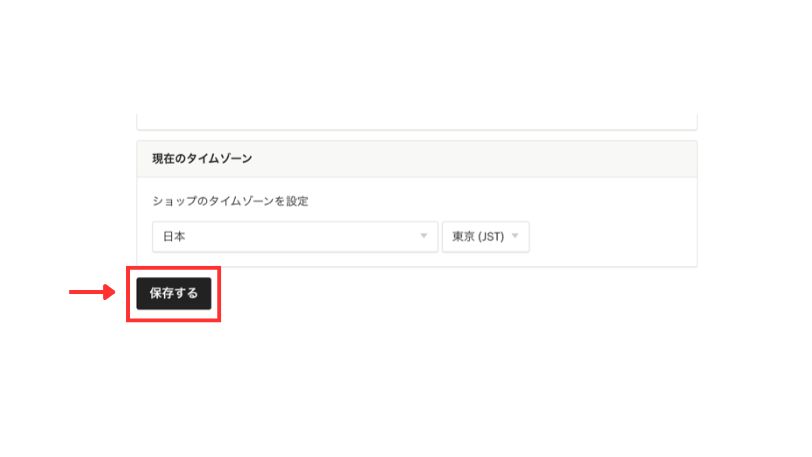Viewport: 812px width, 457px height.
Task: Click the small gray triangle in the wide combo box
Action: [424, 236]
